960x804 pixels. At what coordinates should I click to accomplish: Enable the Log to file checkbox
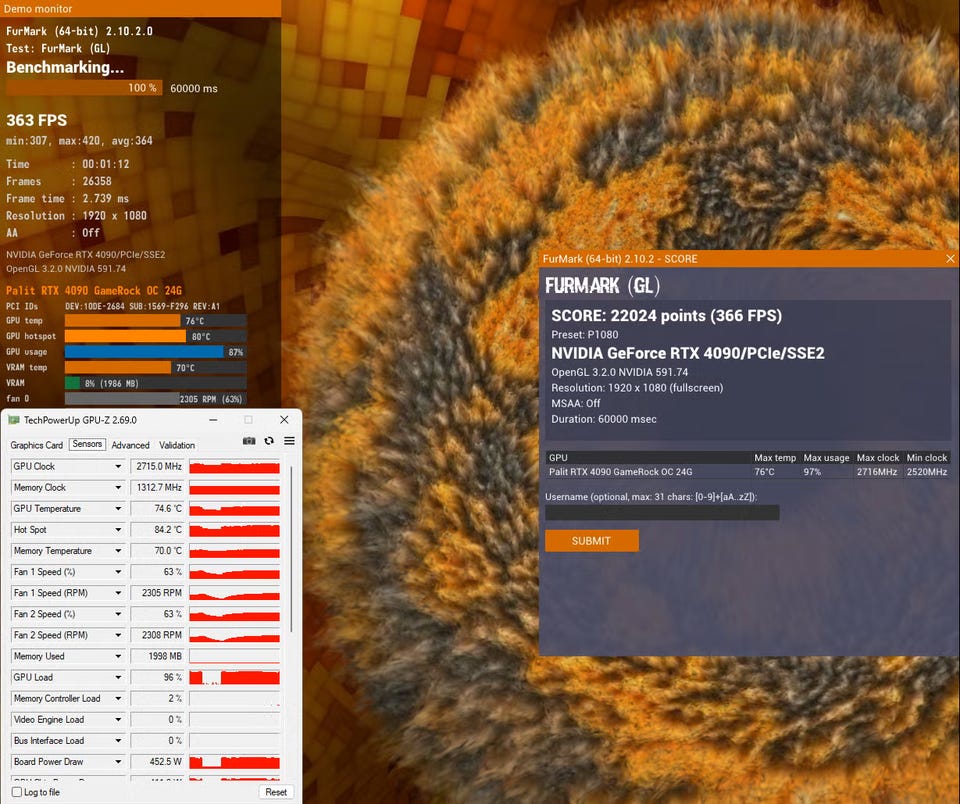[x=17, y=792]
